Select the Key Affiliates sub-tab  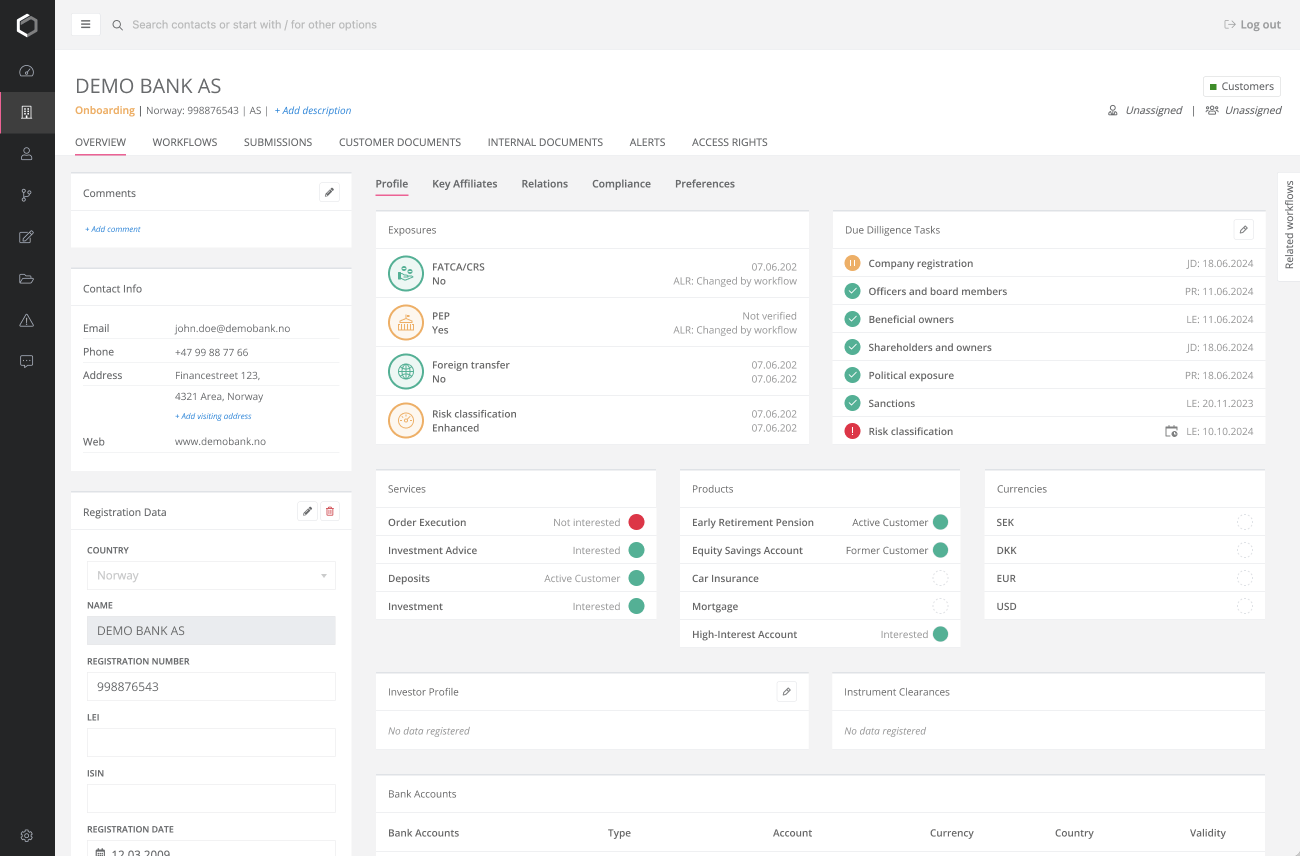[x=465, y=184]
